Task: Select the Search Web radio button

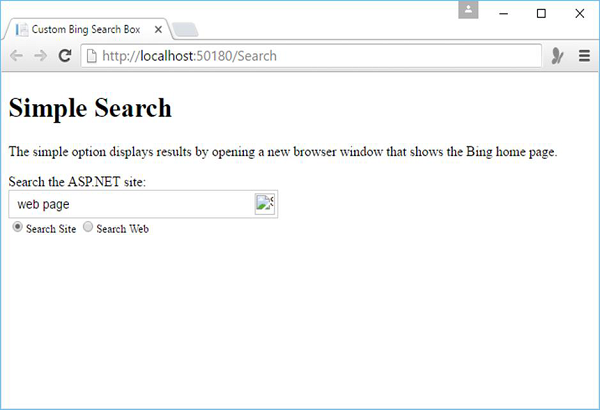Action: coord(88,227)
